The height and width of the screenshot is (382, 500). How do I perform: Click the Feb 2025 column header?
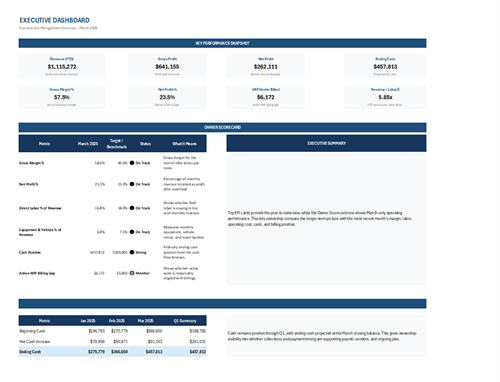117,321
